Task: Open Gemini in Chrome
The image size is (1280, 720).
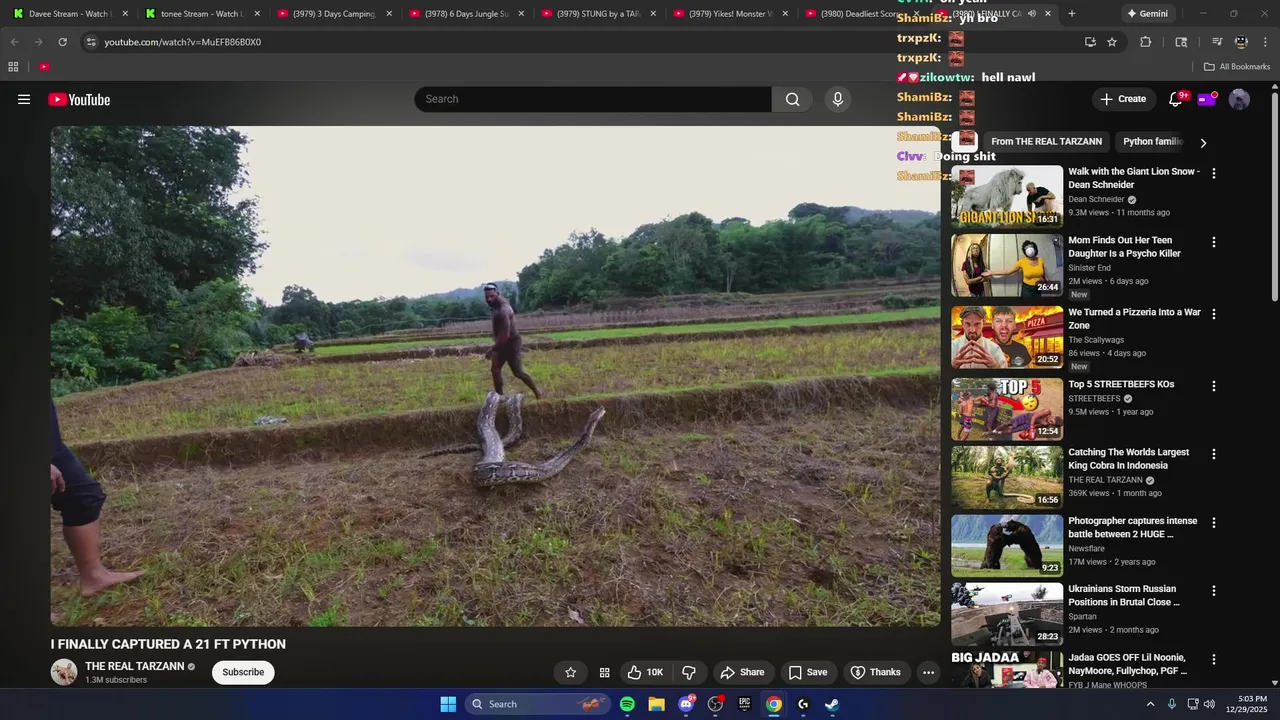Action: (1147, 14)
